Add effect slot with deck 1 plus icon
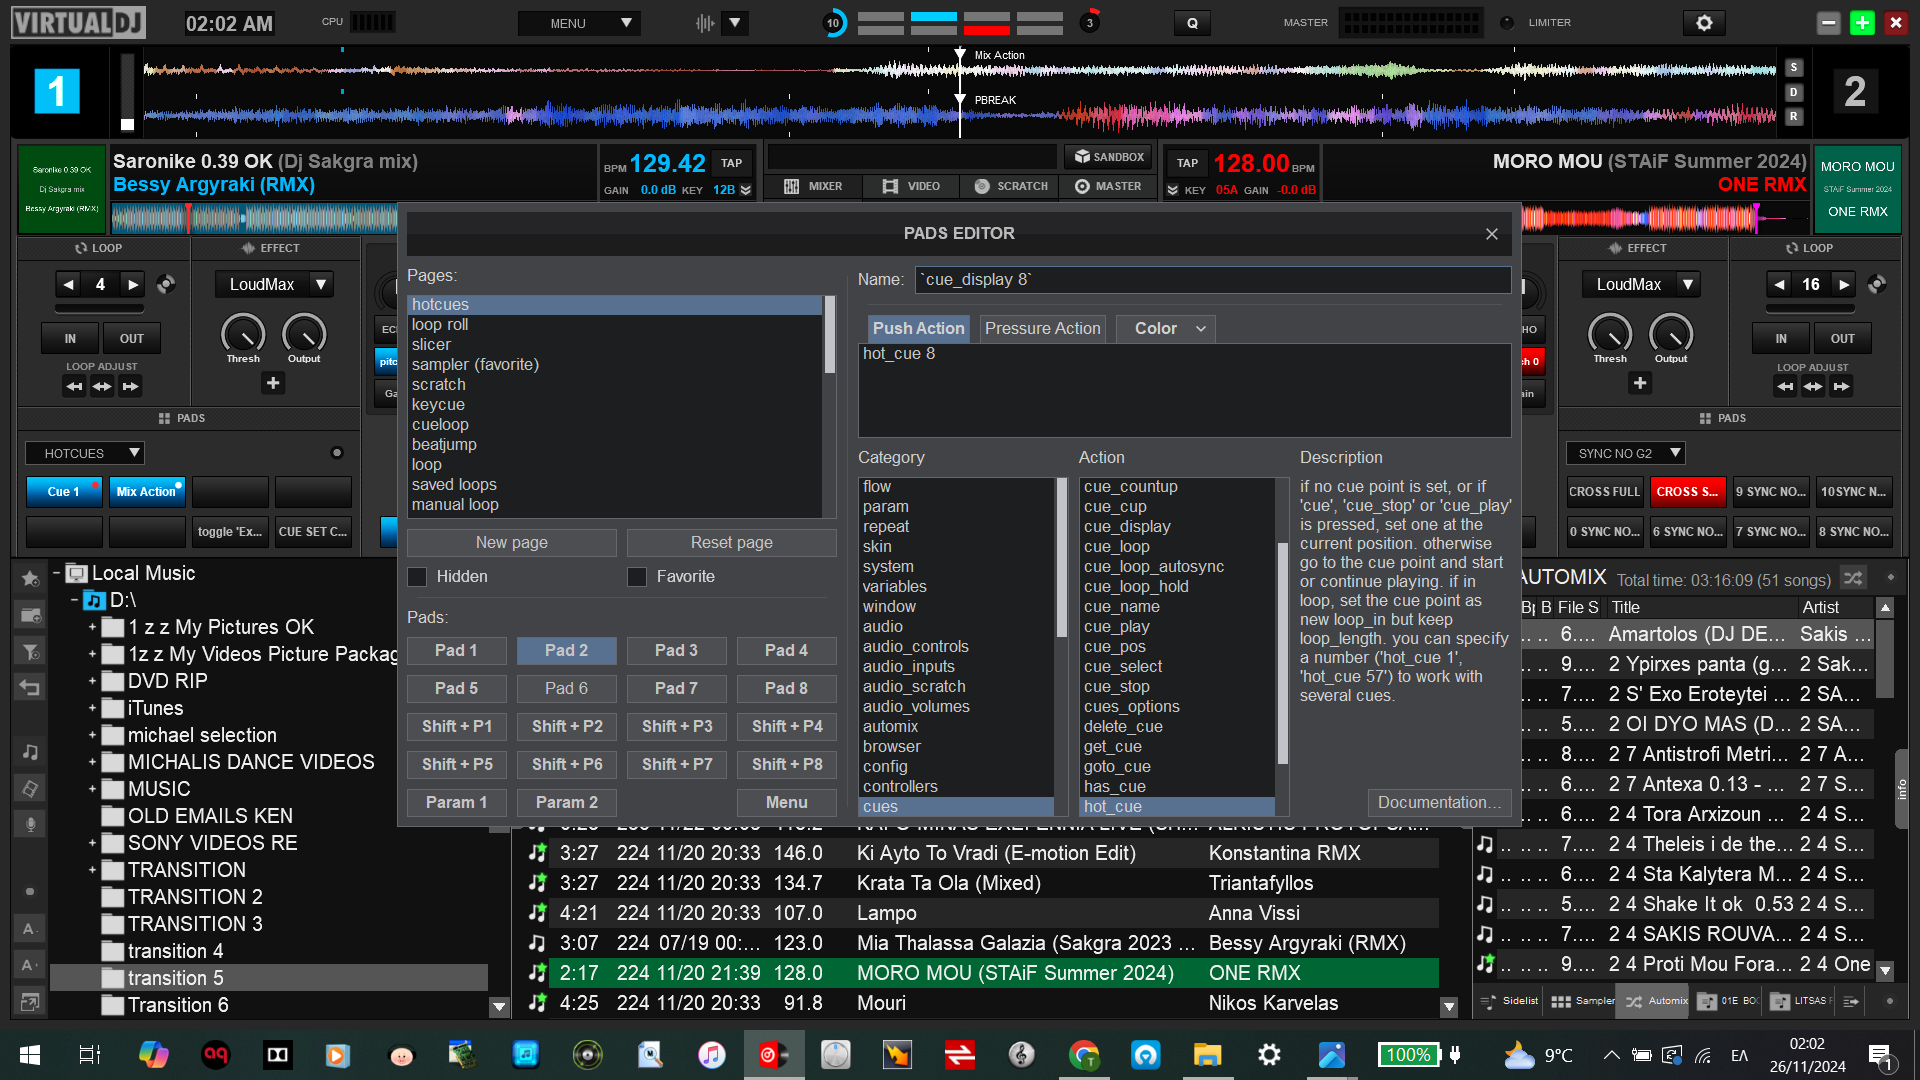 [x=273, y=383]
